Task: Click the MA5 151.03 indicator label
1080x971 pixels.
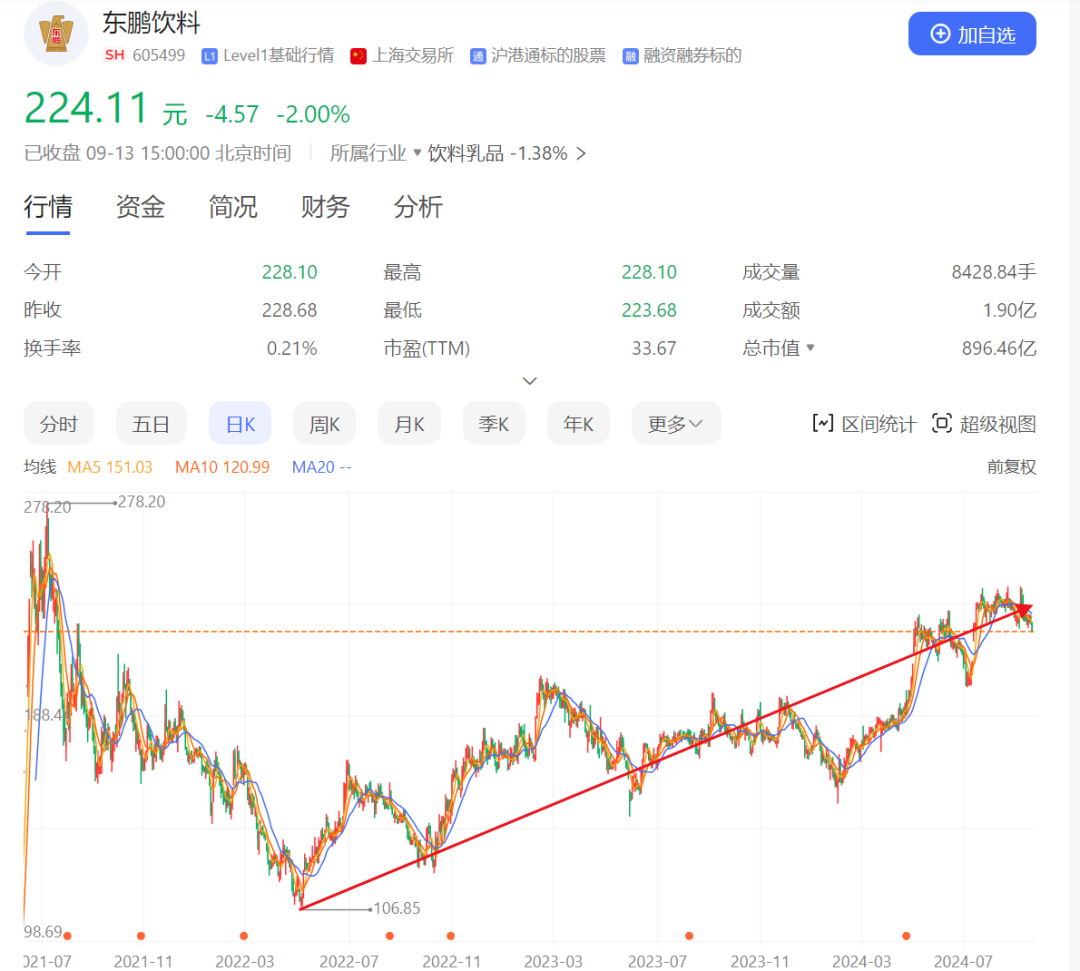Action: coord(110,467)
